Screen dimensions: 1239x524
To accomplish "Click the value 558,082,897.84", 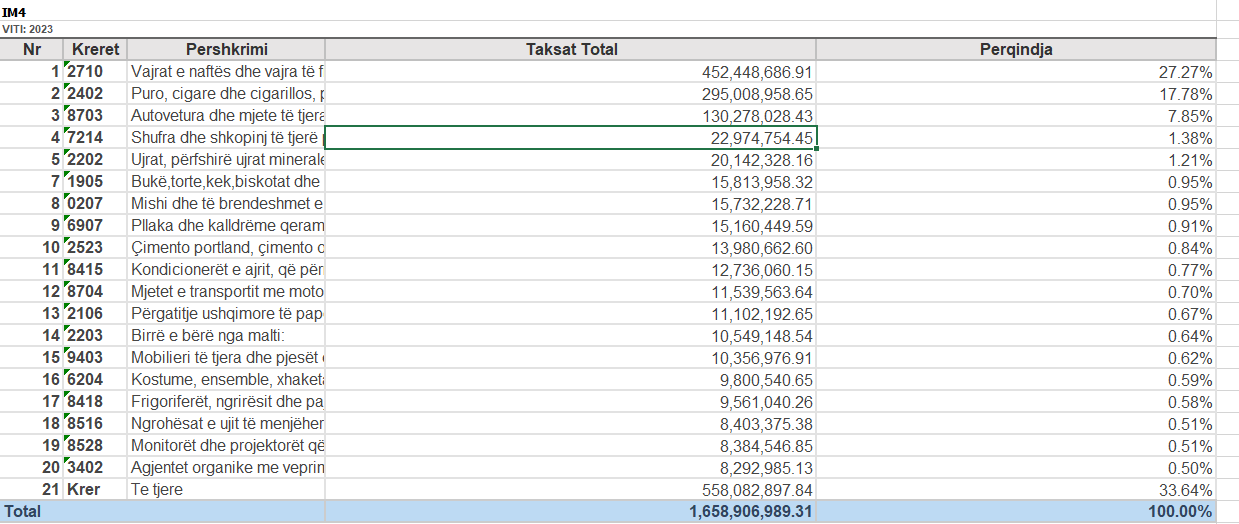I will 742,490.
